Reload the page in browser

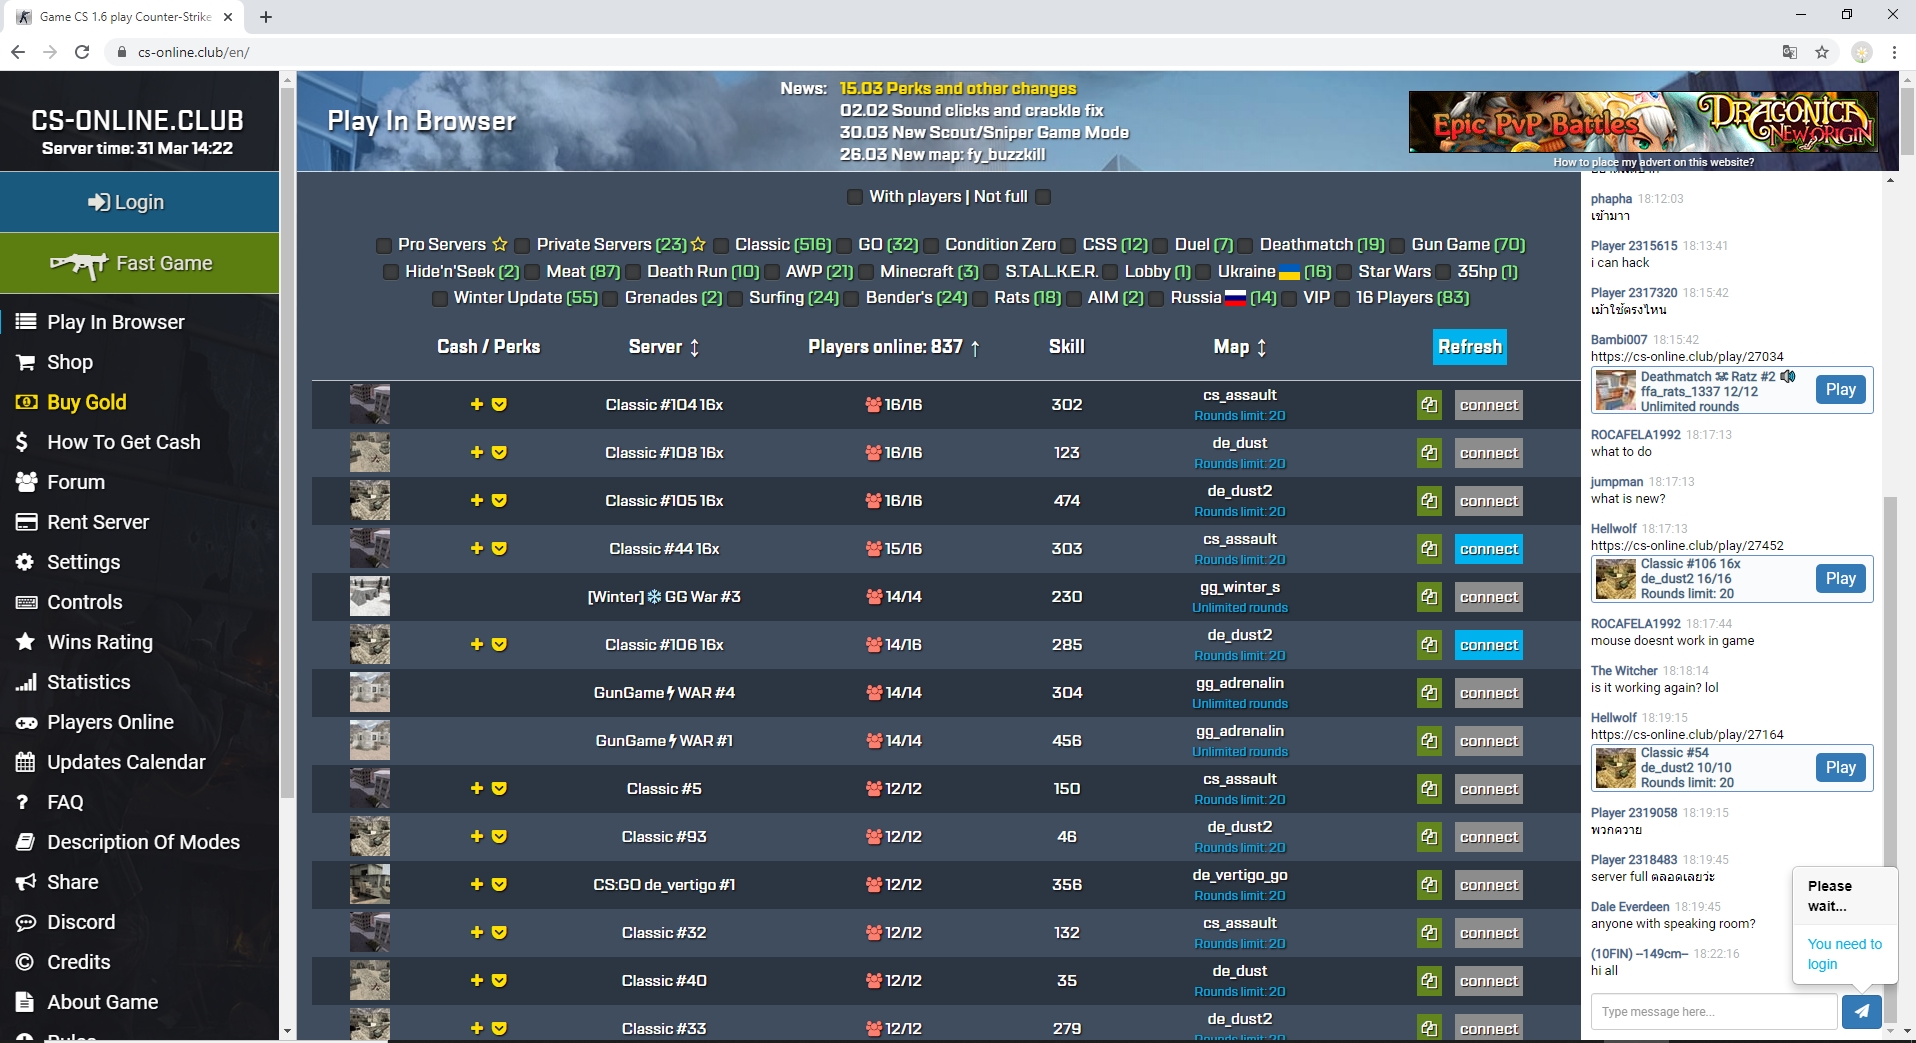pyautogui.click(x=82, y=52)
